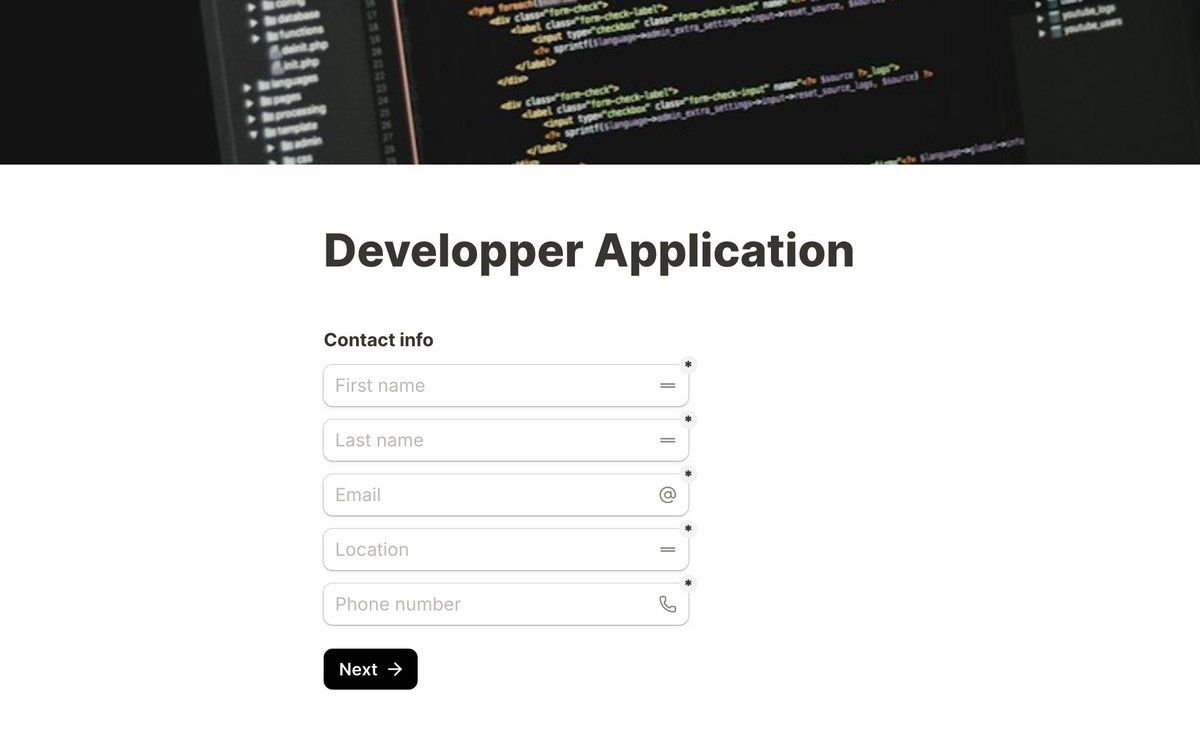Screen dimensions: 1200x746
Task: Click the Phone number input field
Action: point(506,604)
